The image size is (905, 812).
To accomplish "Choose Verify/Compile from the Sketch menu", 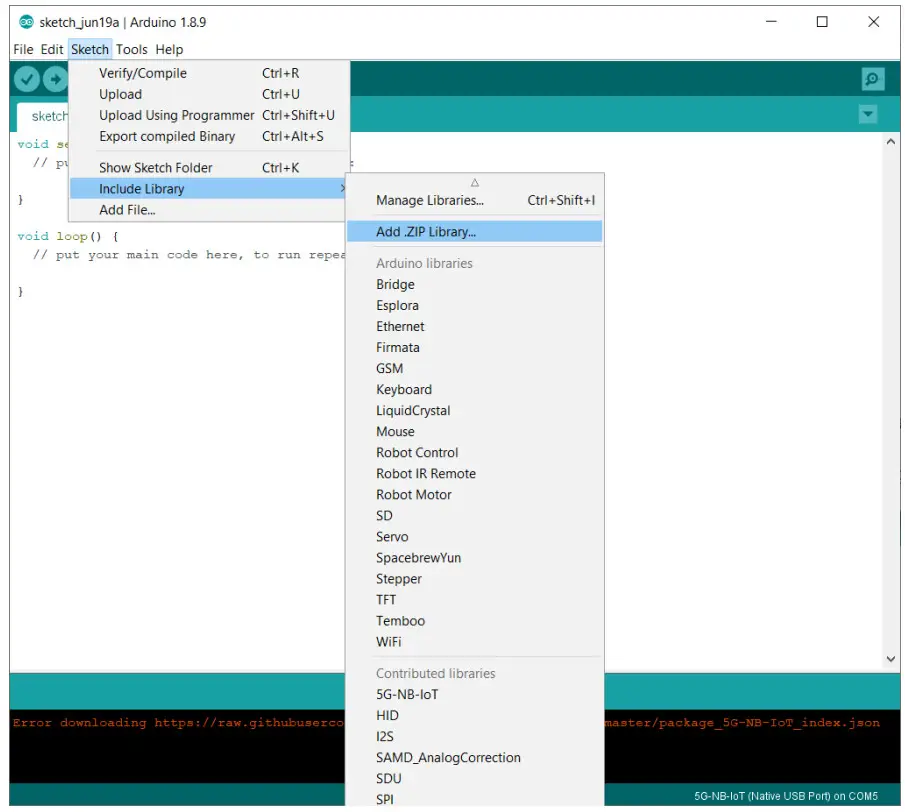I will [145, 72].
